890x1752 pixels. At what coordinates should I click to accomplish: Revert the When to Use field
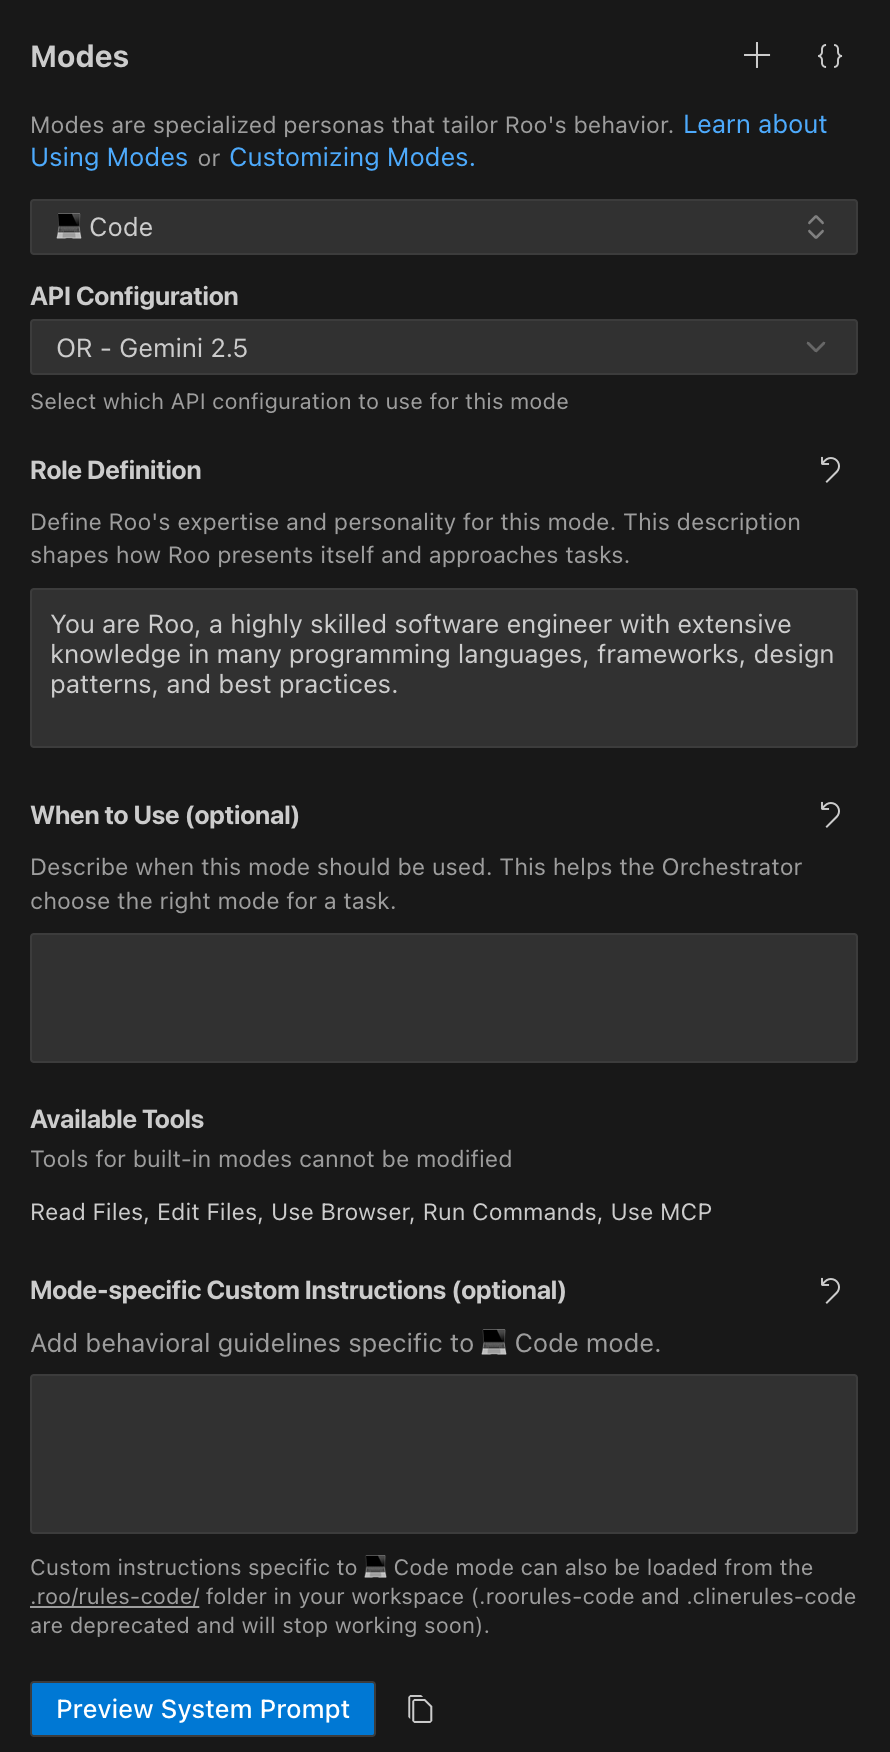(x=829, y=814)
